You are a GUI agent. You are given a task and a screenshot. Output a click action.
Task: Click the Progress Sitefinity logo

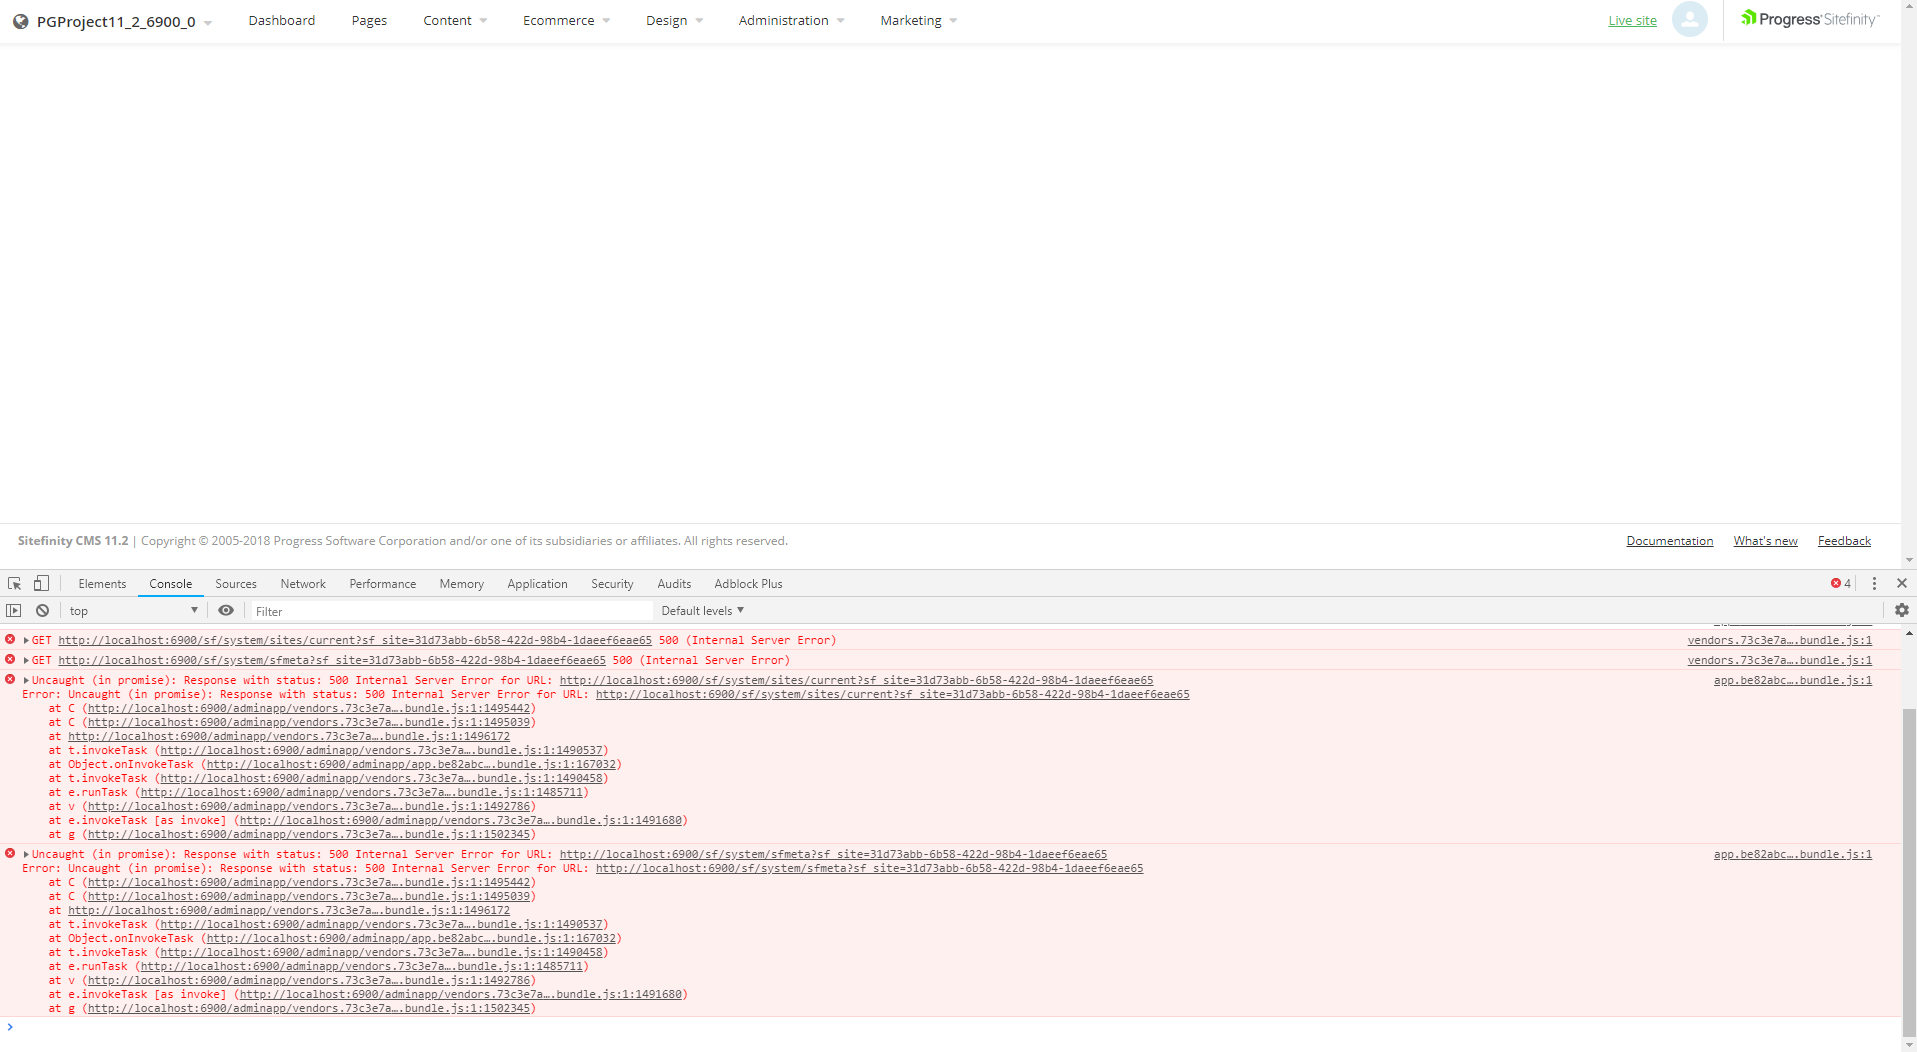click(1810, 19)
